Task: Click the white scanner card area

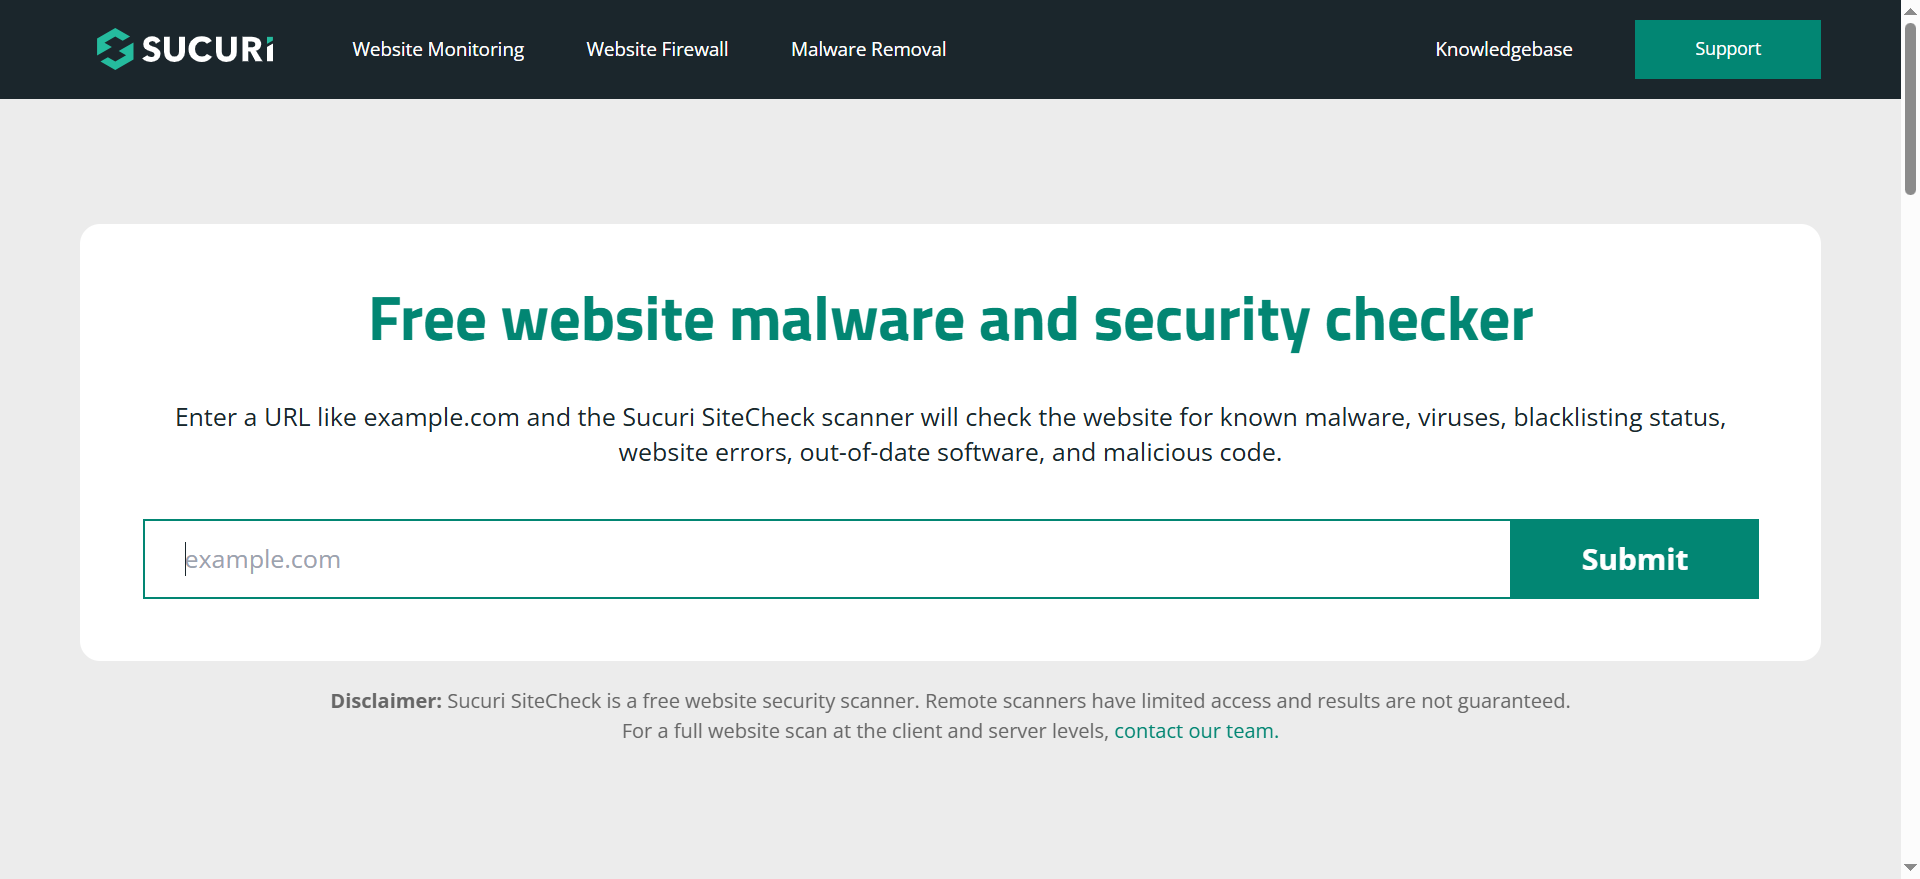Action: (950, 630)
